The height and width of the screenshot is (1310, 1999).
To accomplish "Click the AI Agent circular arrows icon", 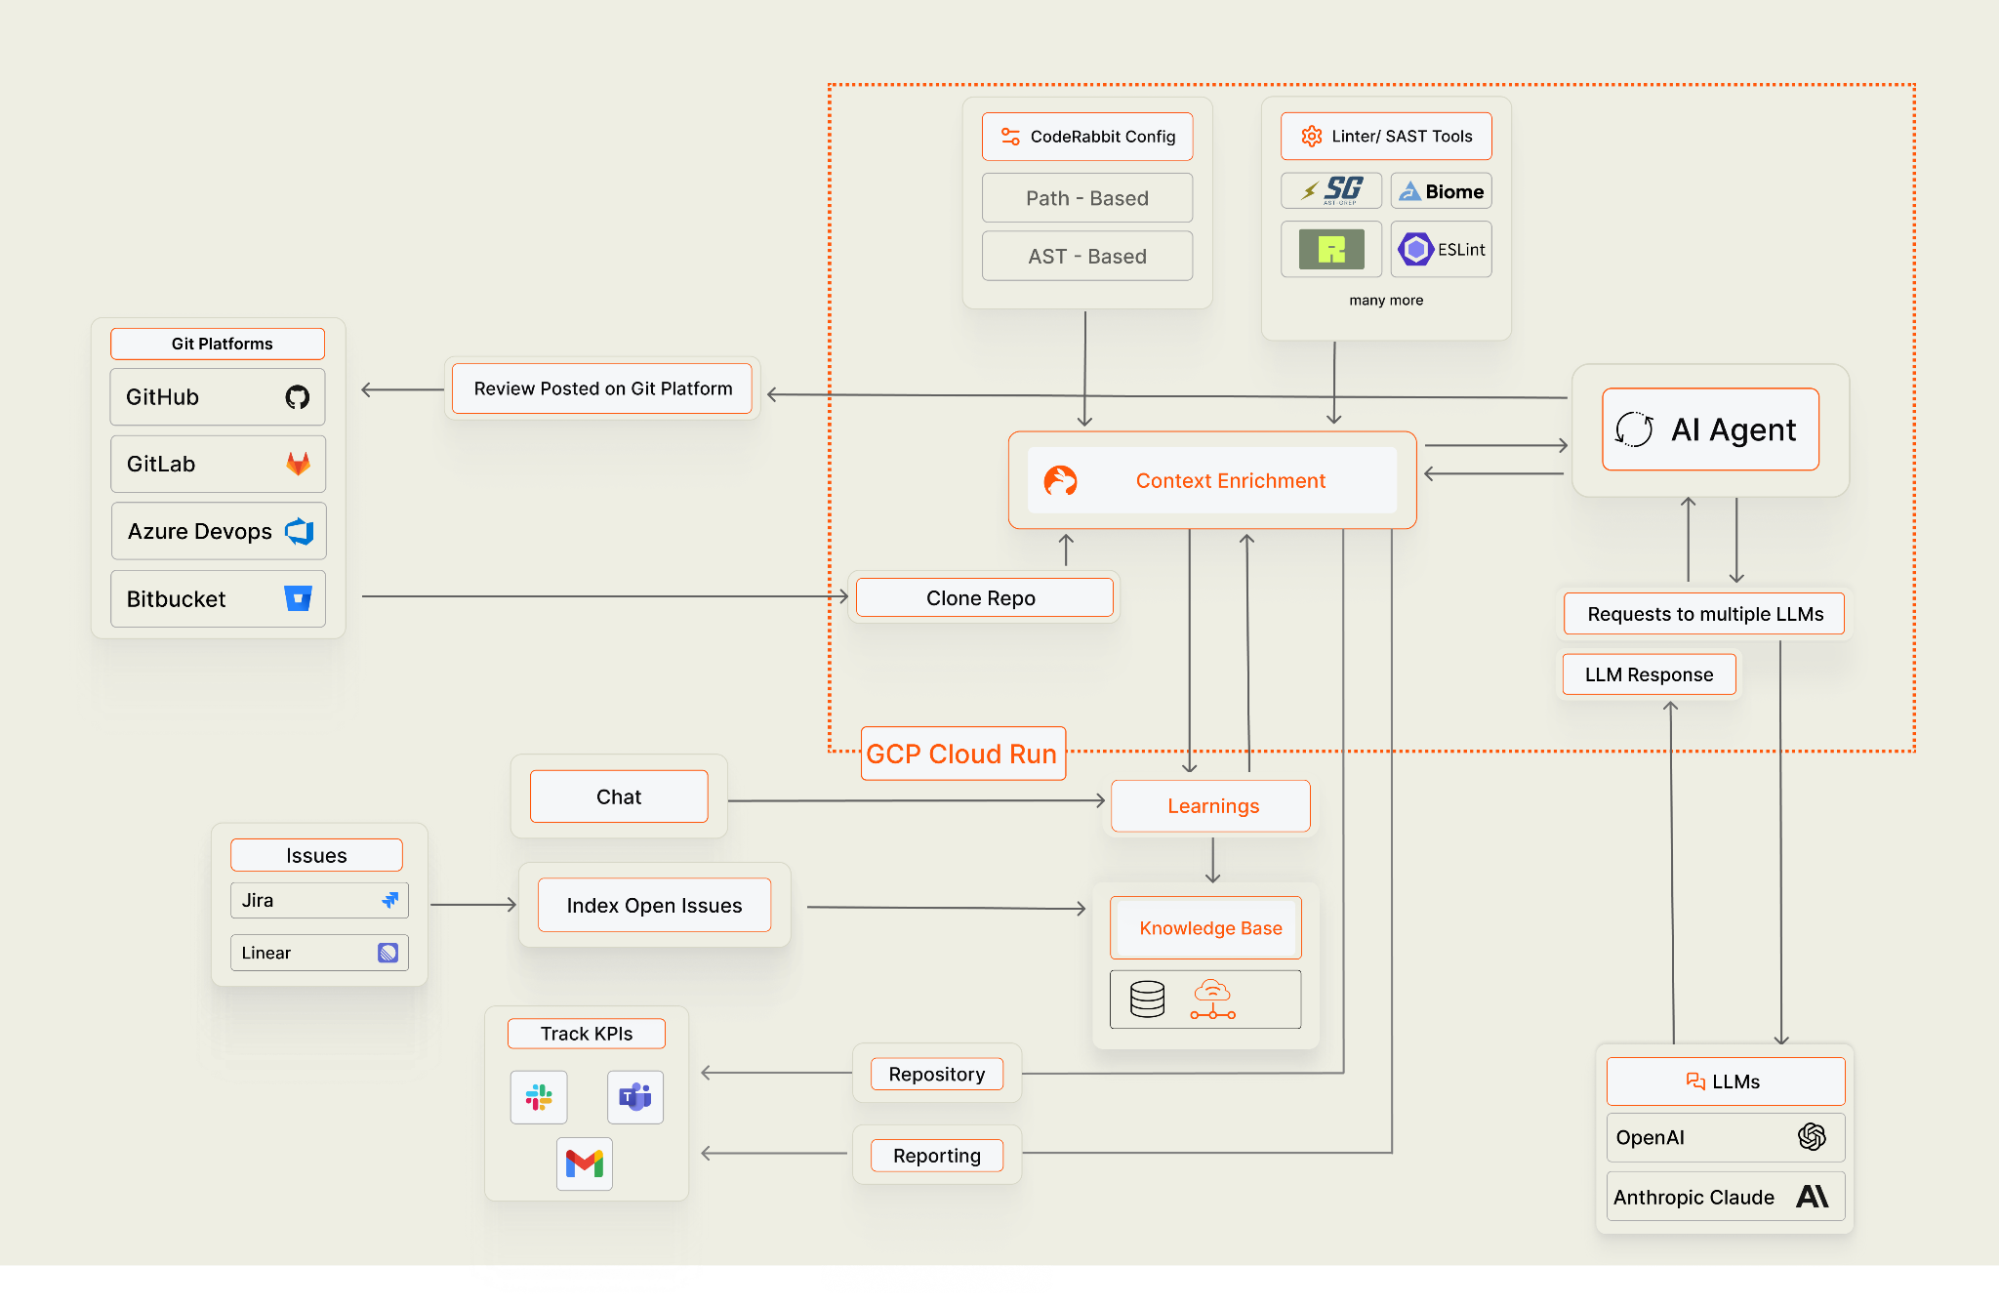I will pos(1634,429).
